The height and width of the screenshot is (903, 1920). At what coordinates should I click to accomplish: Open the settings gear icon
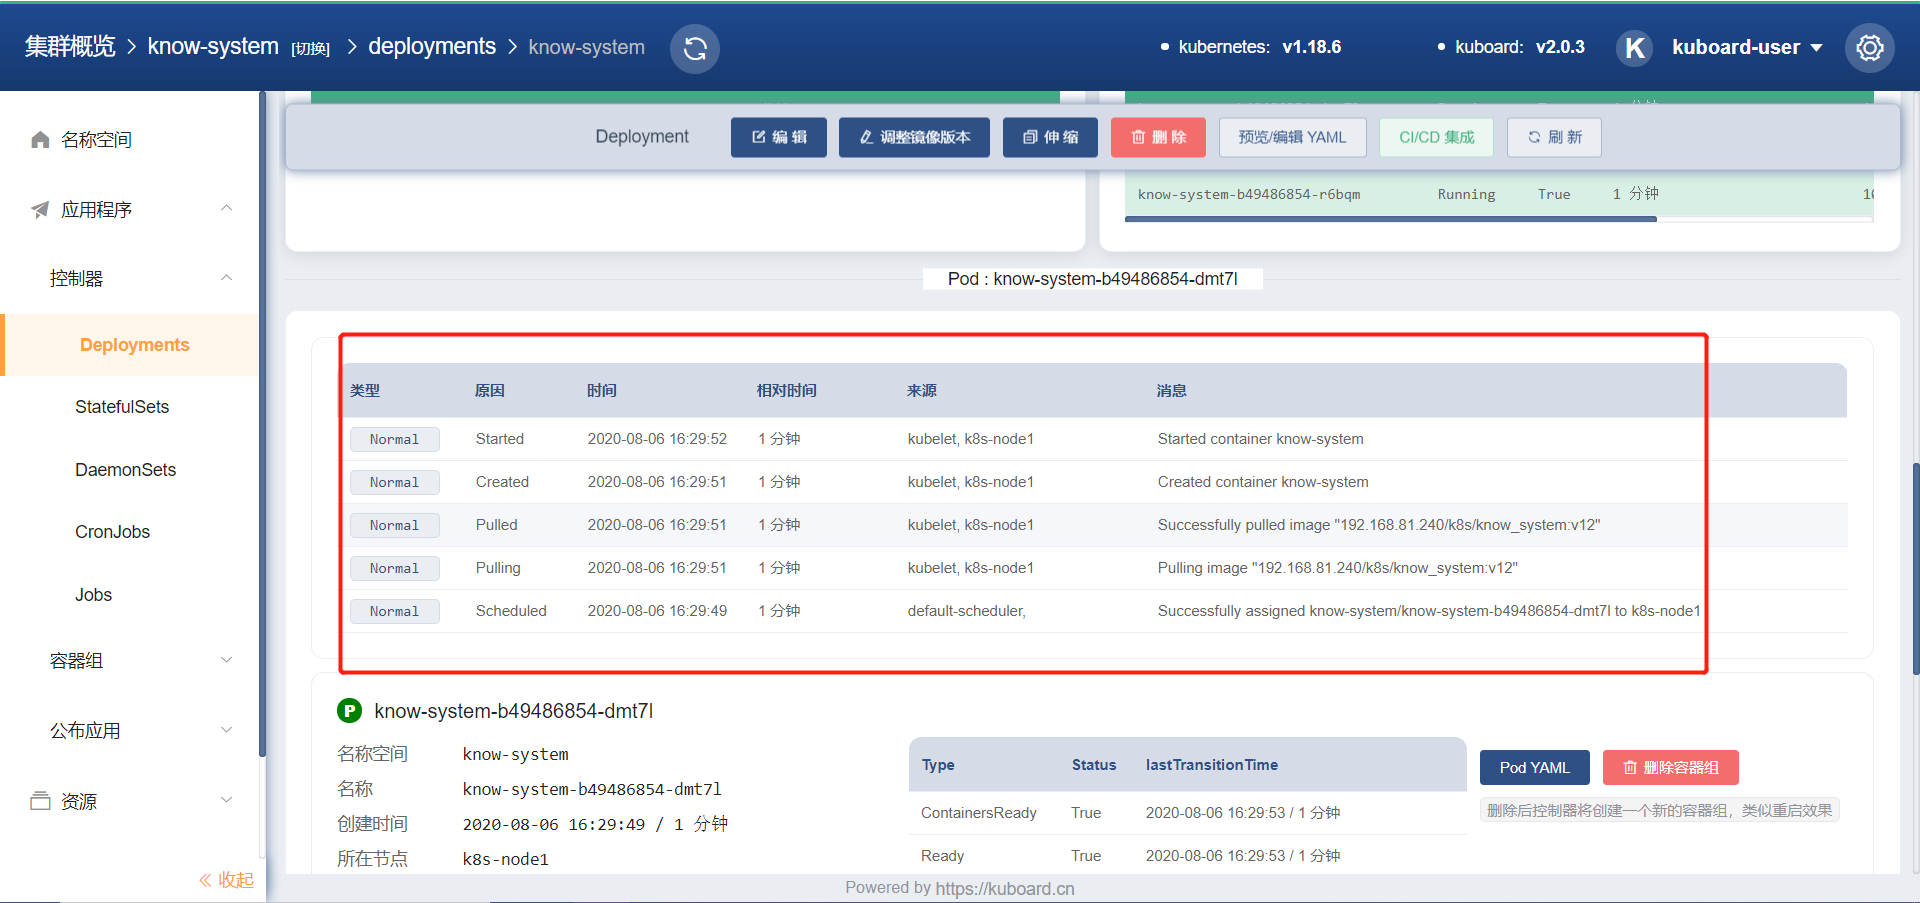click(1869, 48)
